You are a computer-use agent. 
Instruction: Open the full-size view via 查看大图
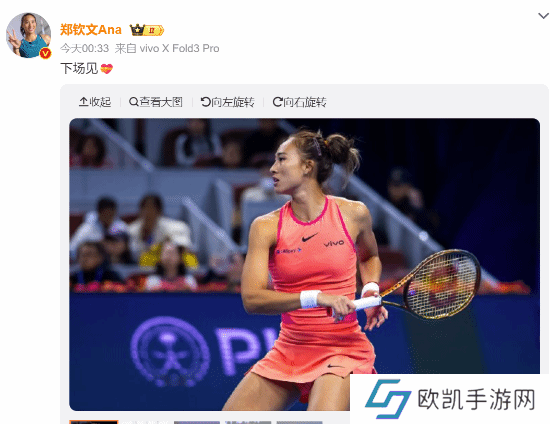coord(156,102)
